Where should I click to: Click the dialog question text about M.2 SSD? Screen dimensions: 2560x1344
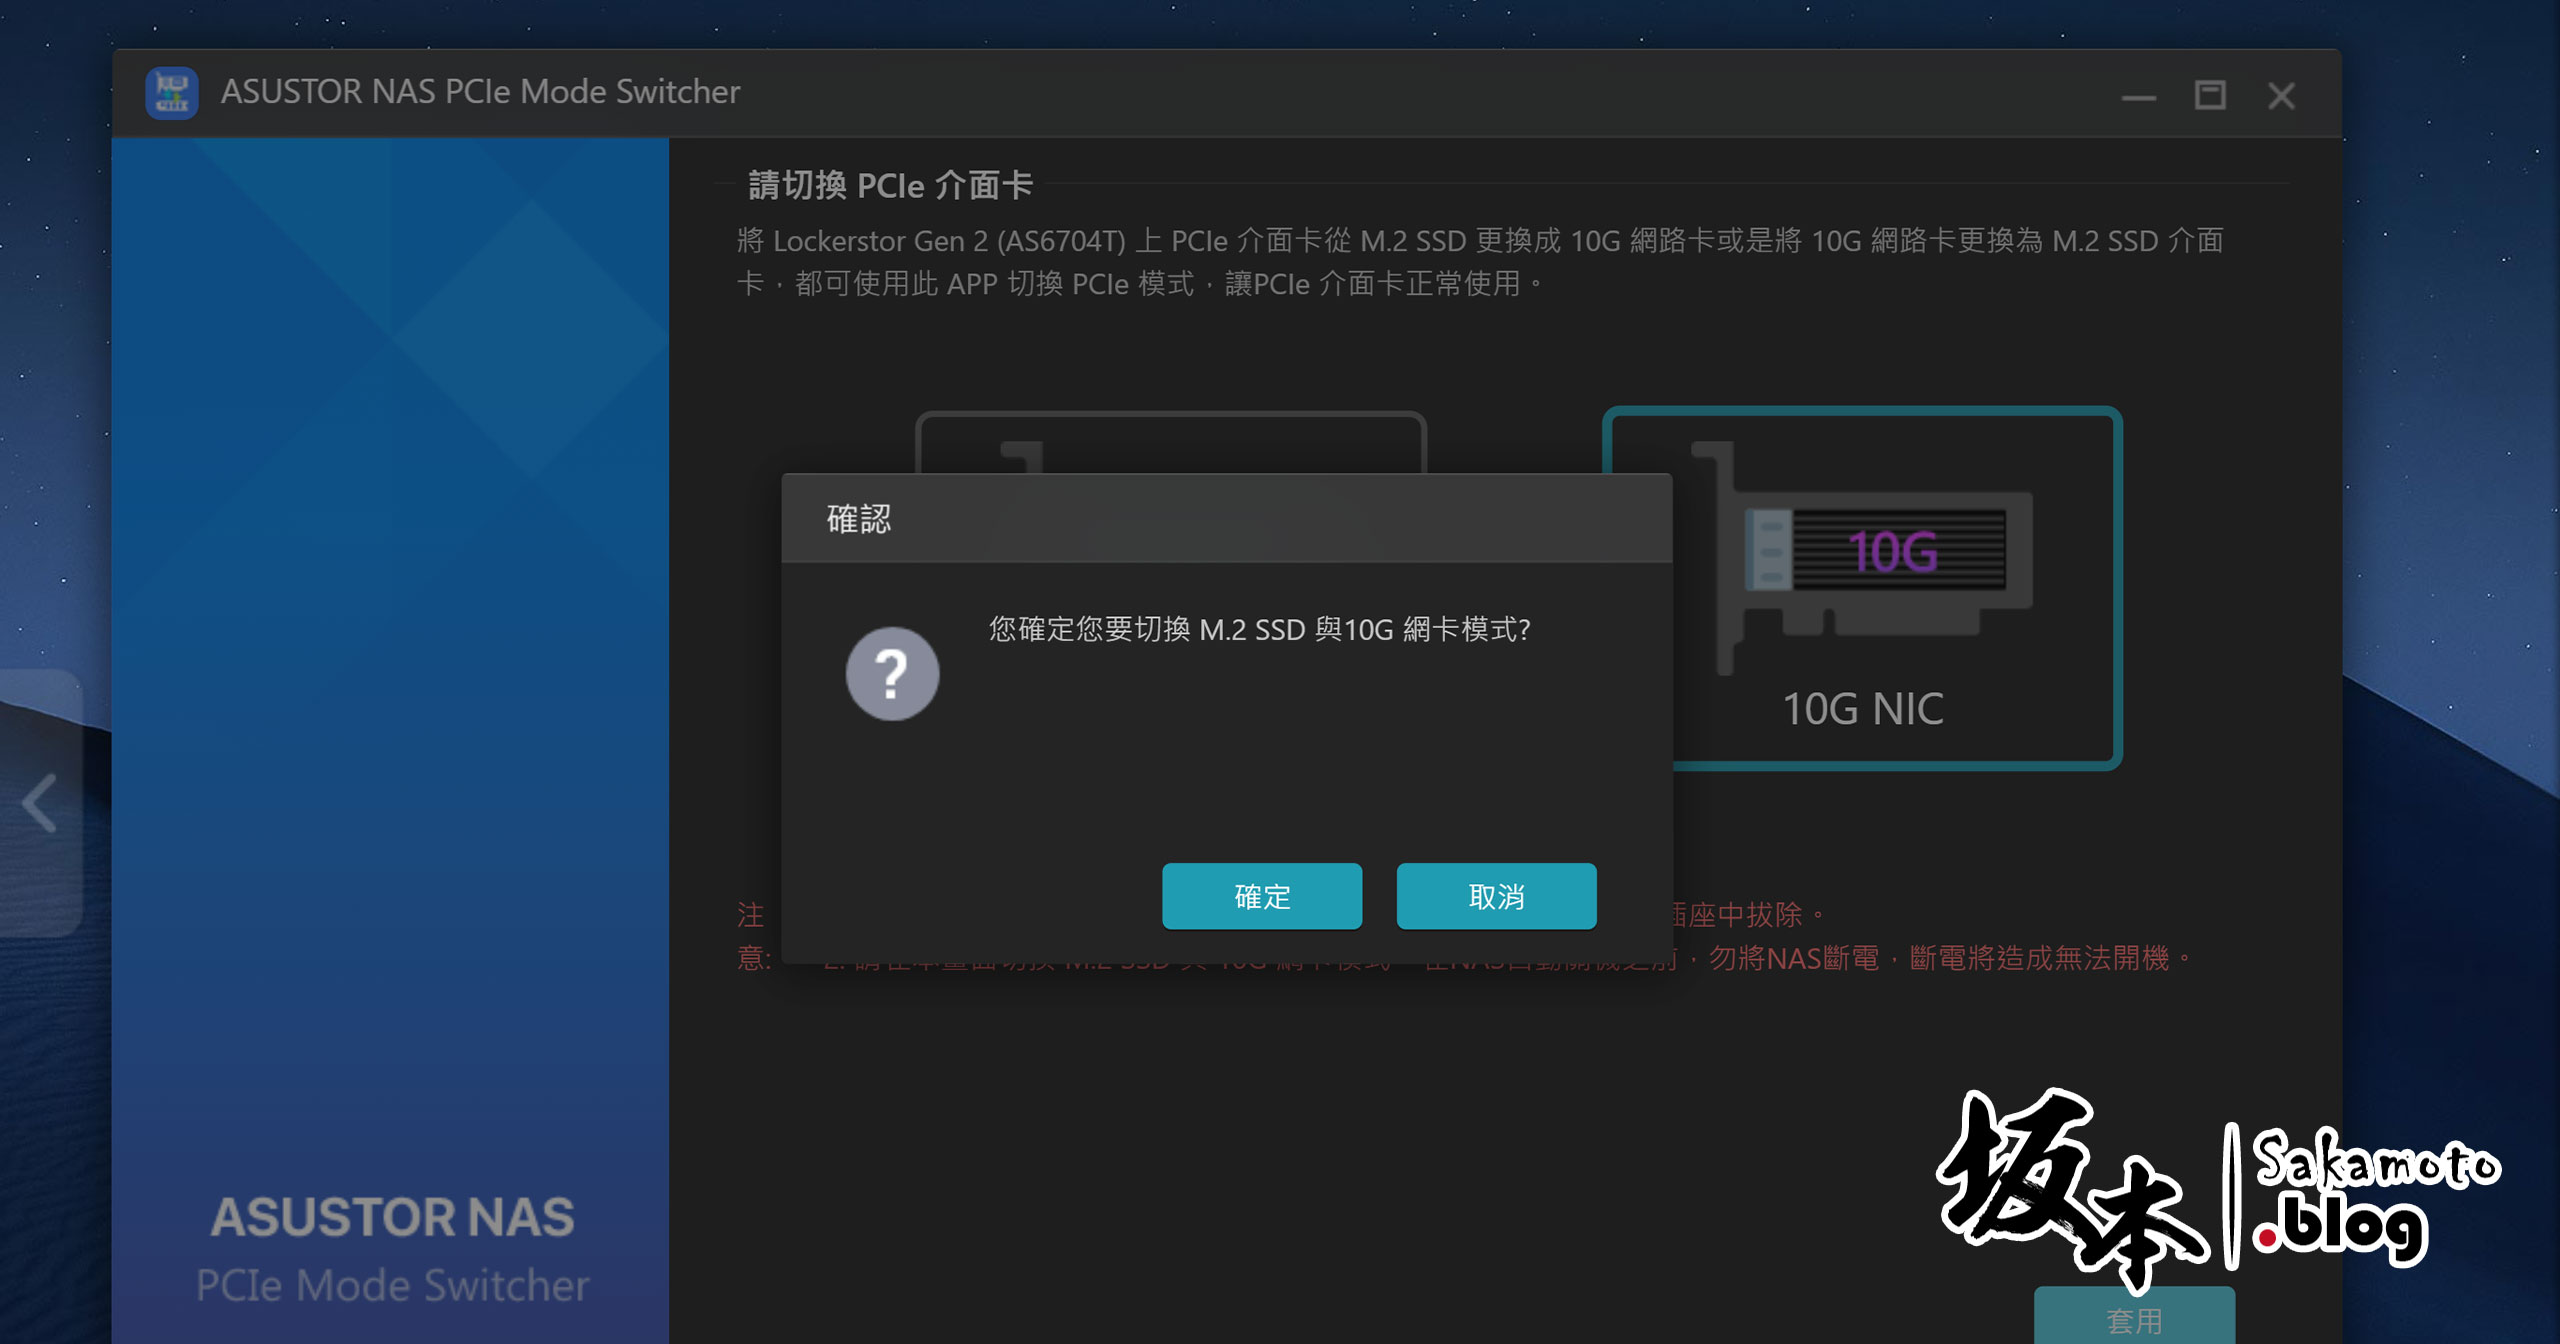pyautogui.click(x=1260, y=629)
